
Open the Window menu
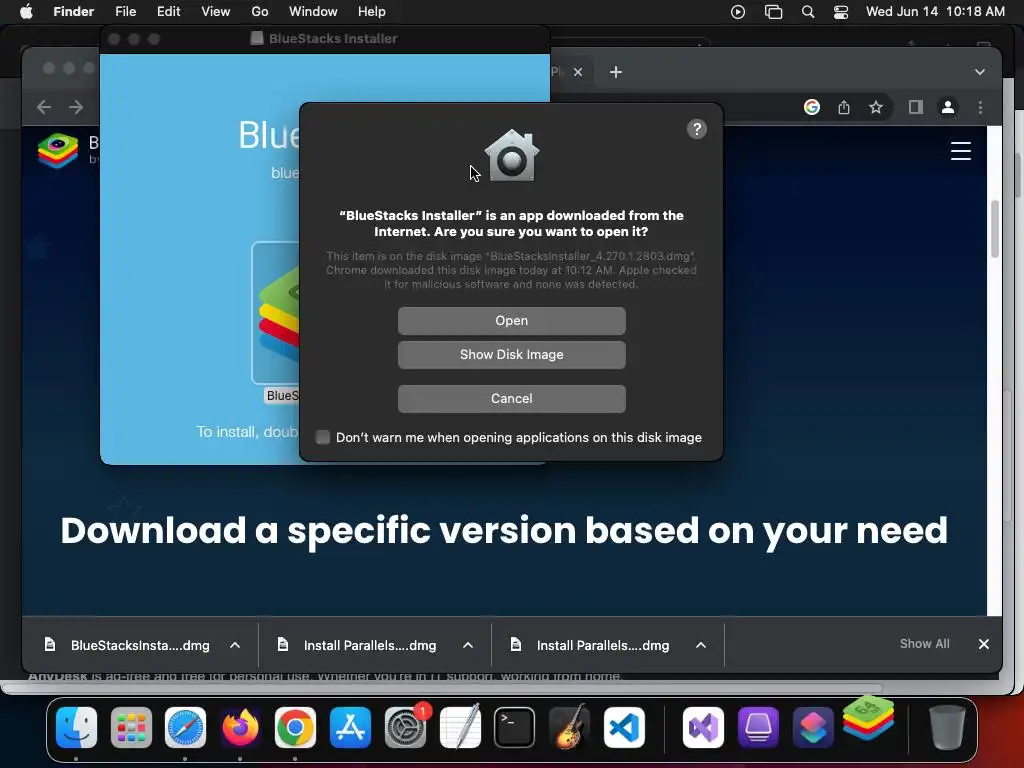coord(313,12)
